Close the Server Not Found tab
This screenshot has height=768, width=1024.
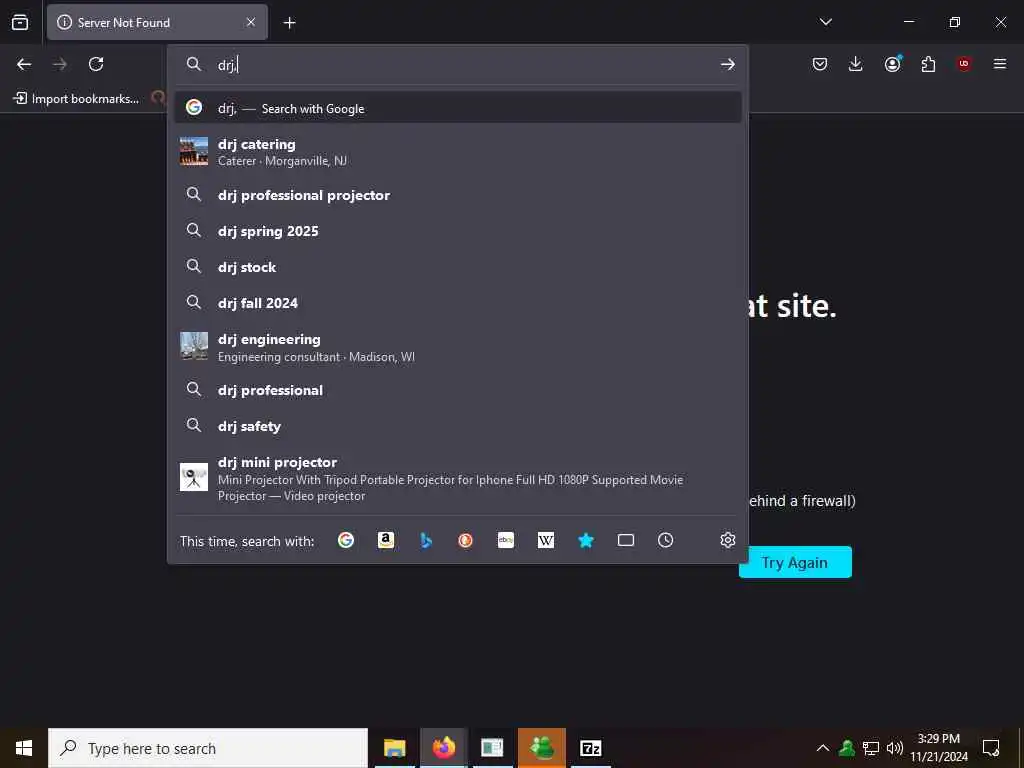point(251,22)
